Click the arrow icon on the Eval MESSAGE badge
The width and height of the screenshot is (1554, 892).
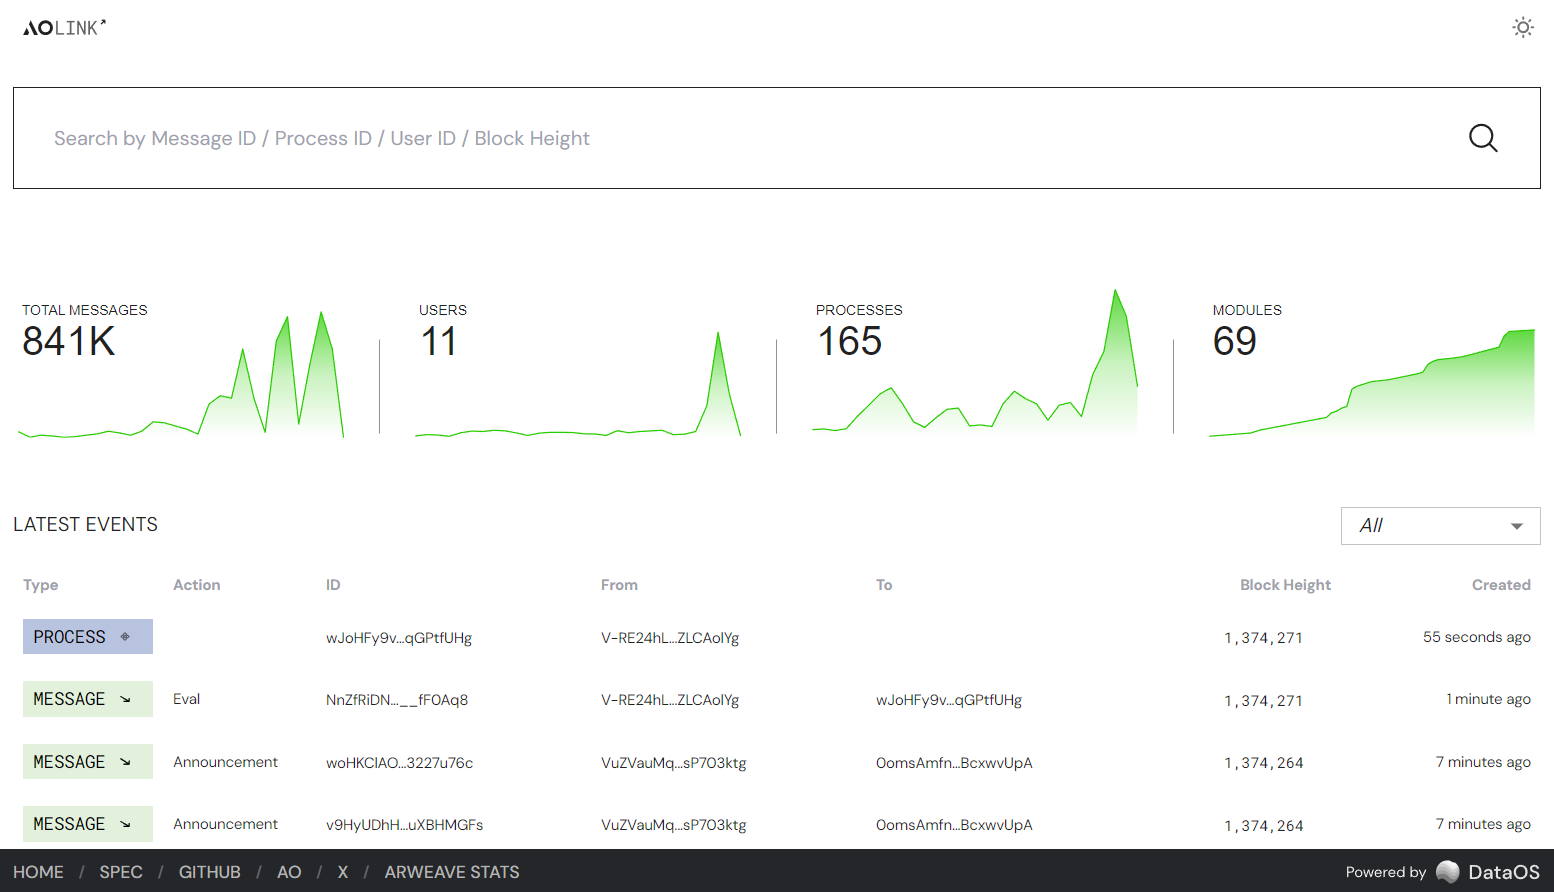tap(126, 699)
